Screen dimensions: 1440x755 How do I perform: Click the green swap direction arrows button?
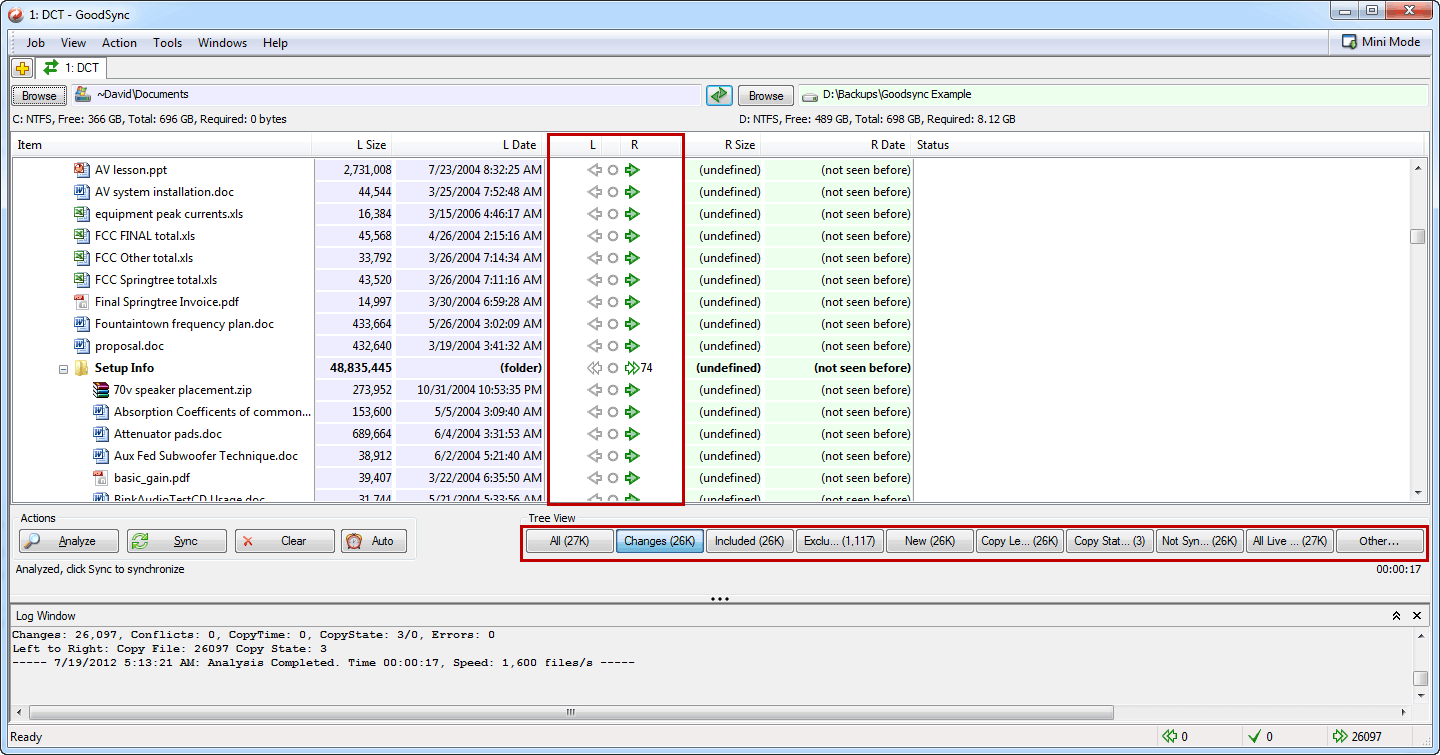(719, 95)
